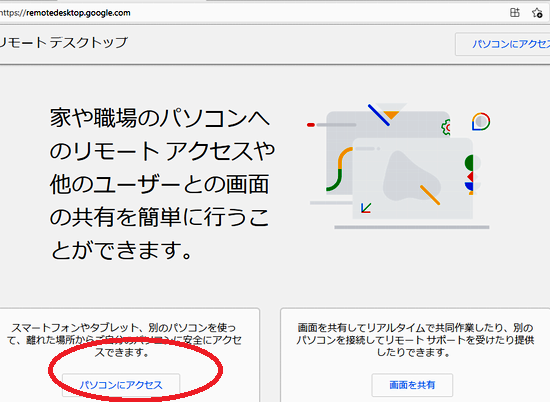Screen dimensions: 550x402
Task: Click the circled パソコンにアクセス button
Action: tap(121, 385)
